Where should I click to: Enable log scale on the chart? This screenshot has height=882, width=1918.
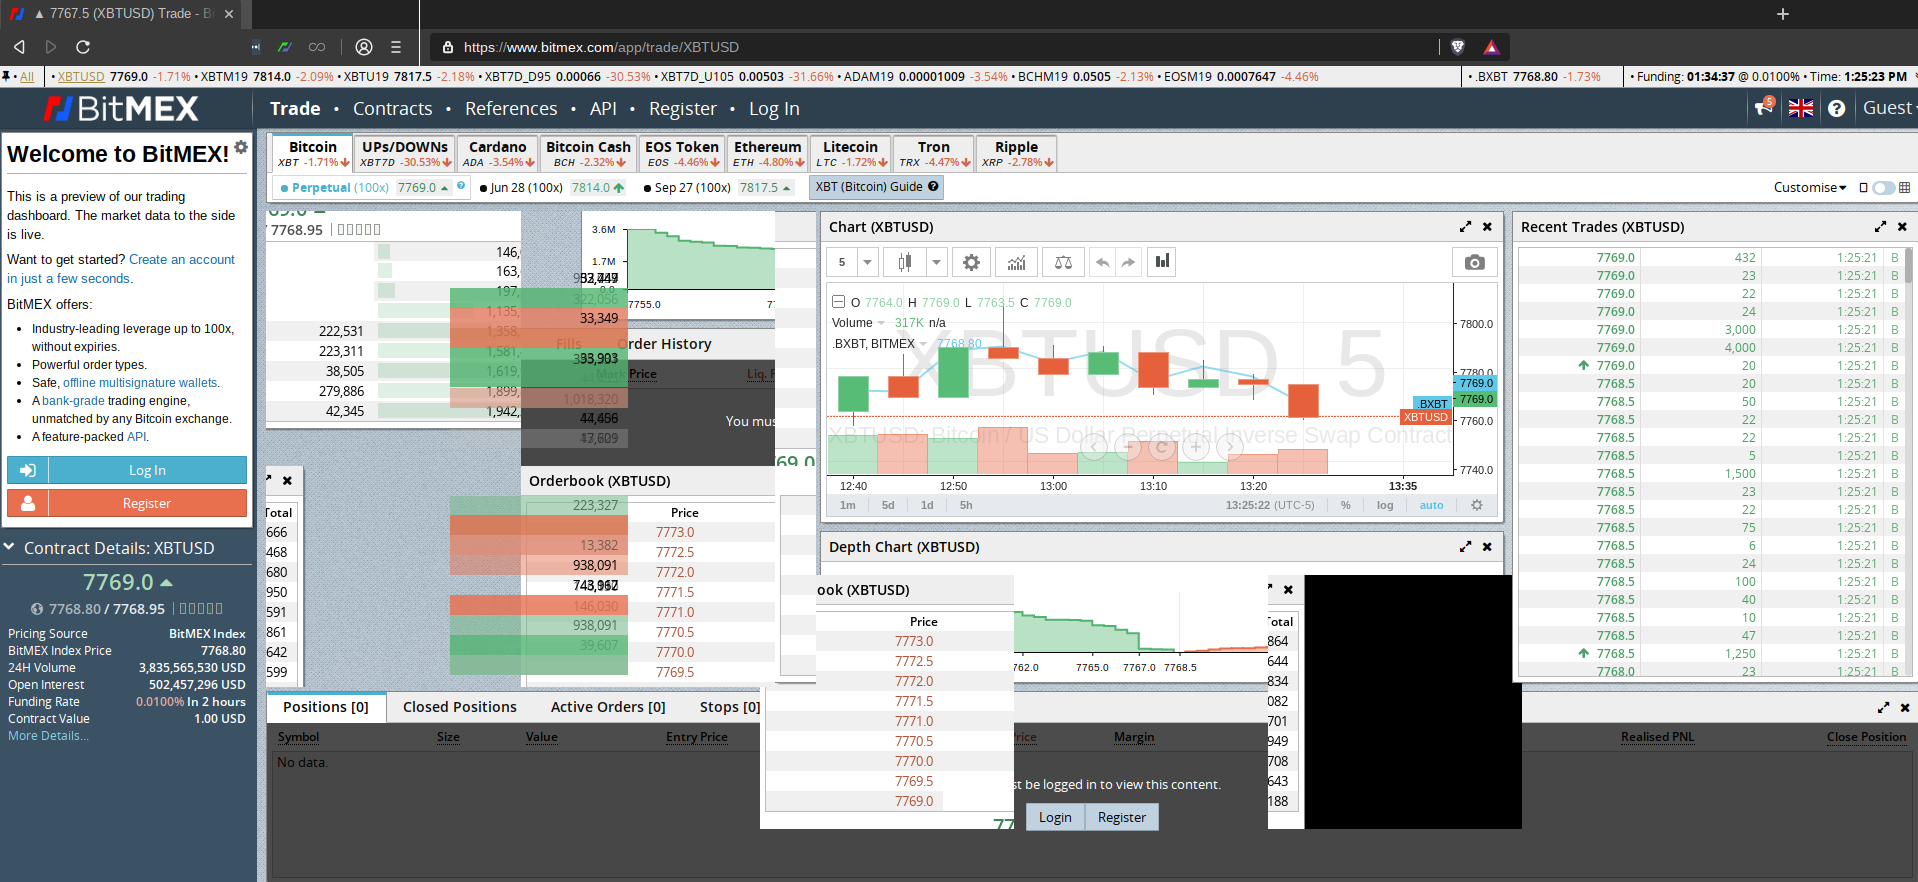click(x=1385, y=506)
